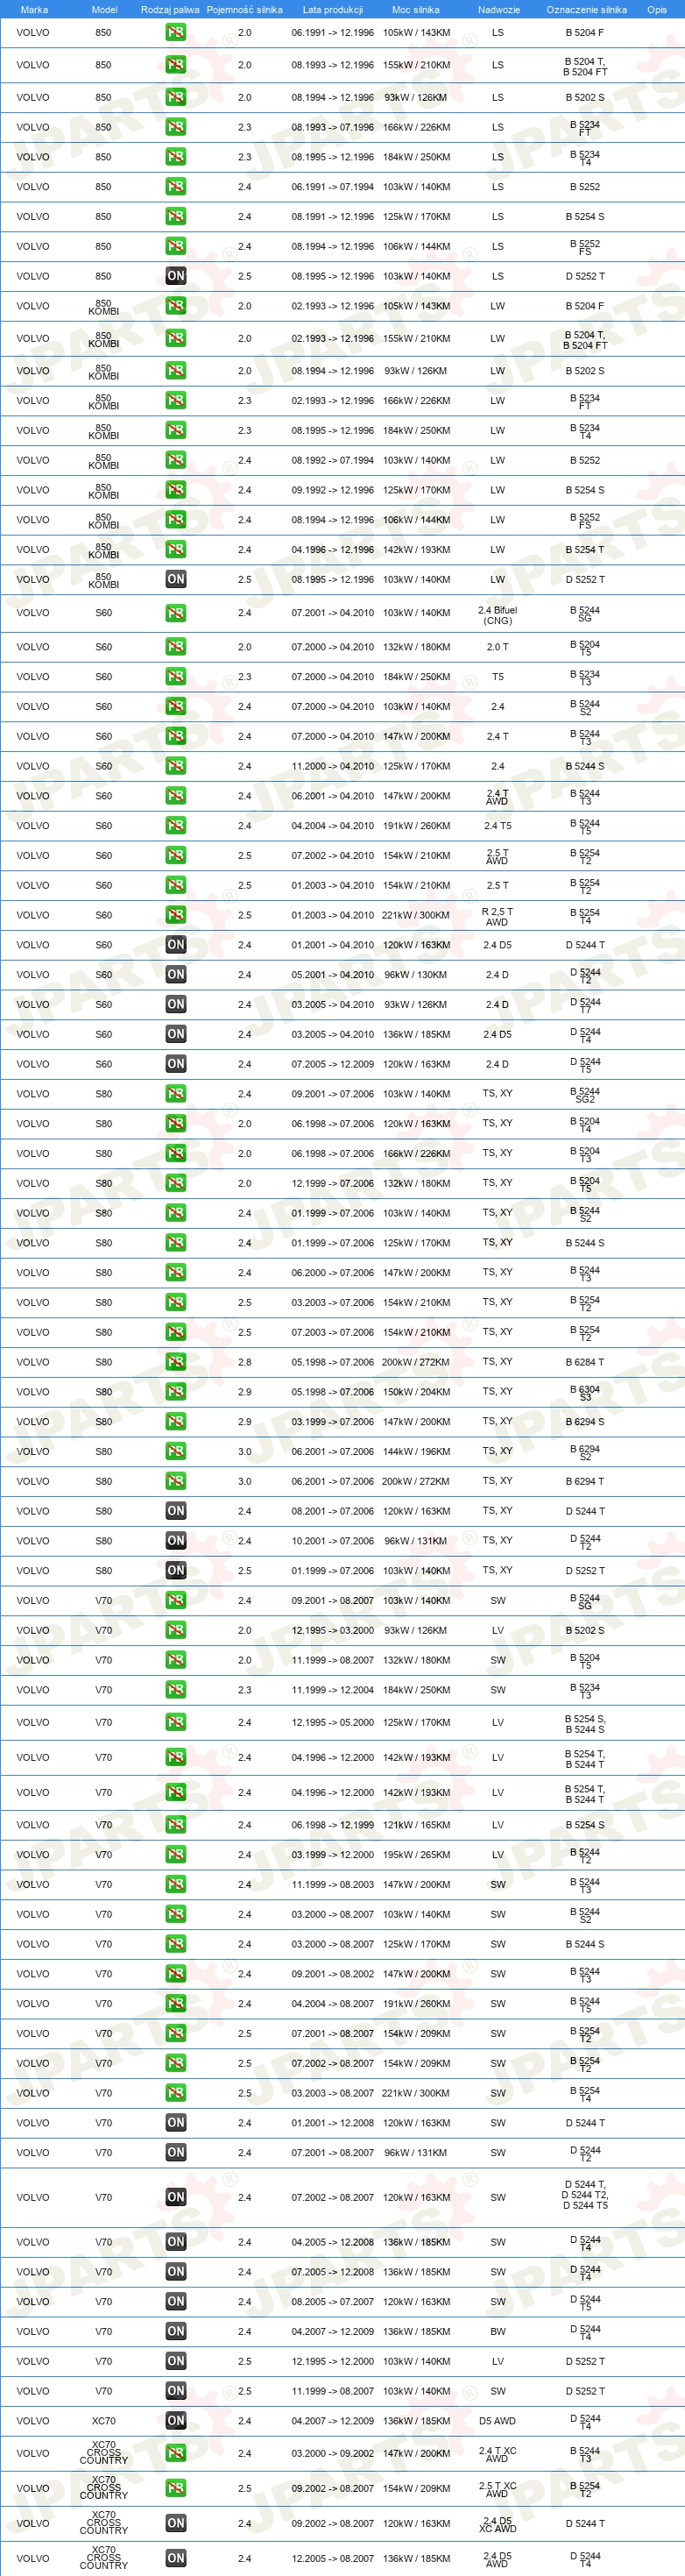This screenshot has width=685, height=2576.
Task: Click the '2.8' engine capacity cell
Action: tap(245, 1362)
